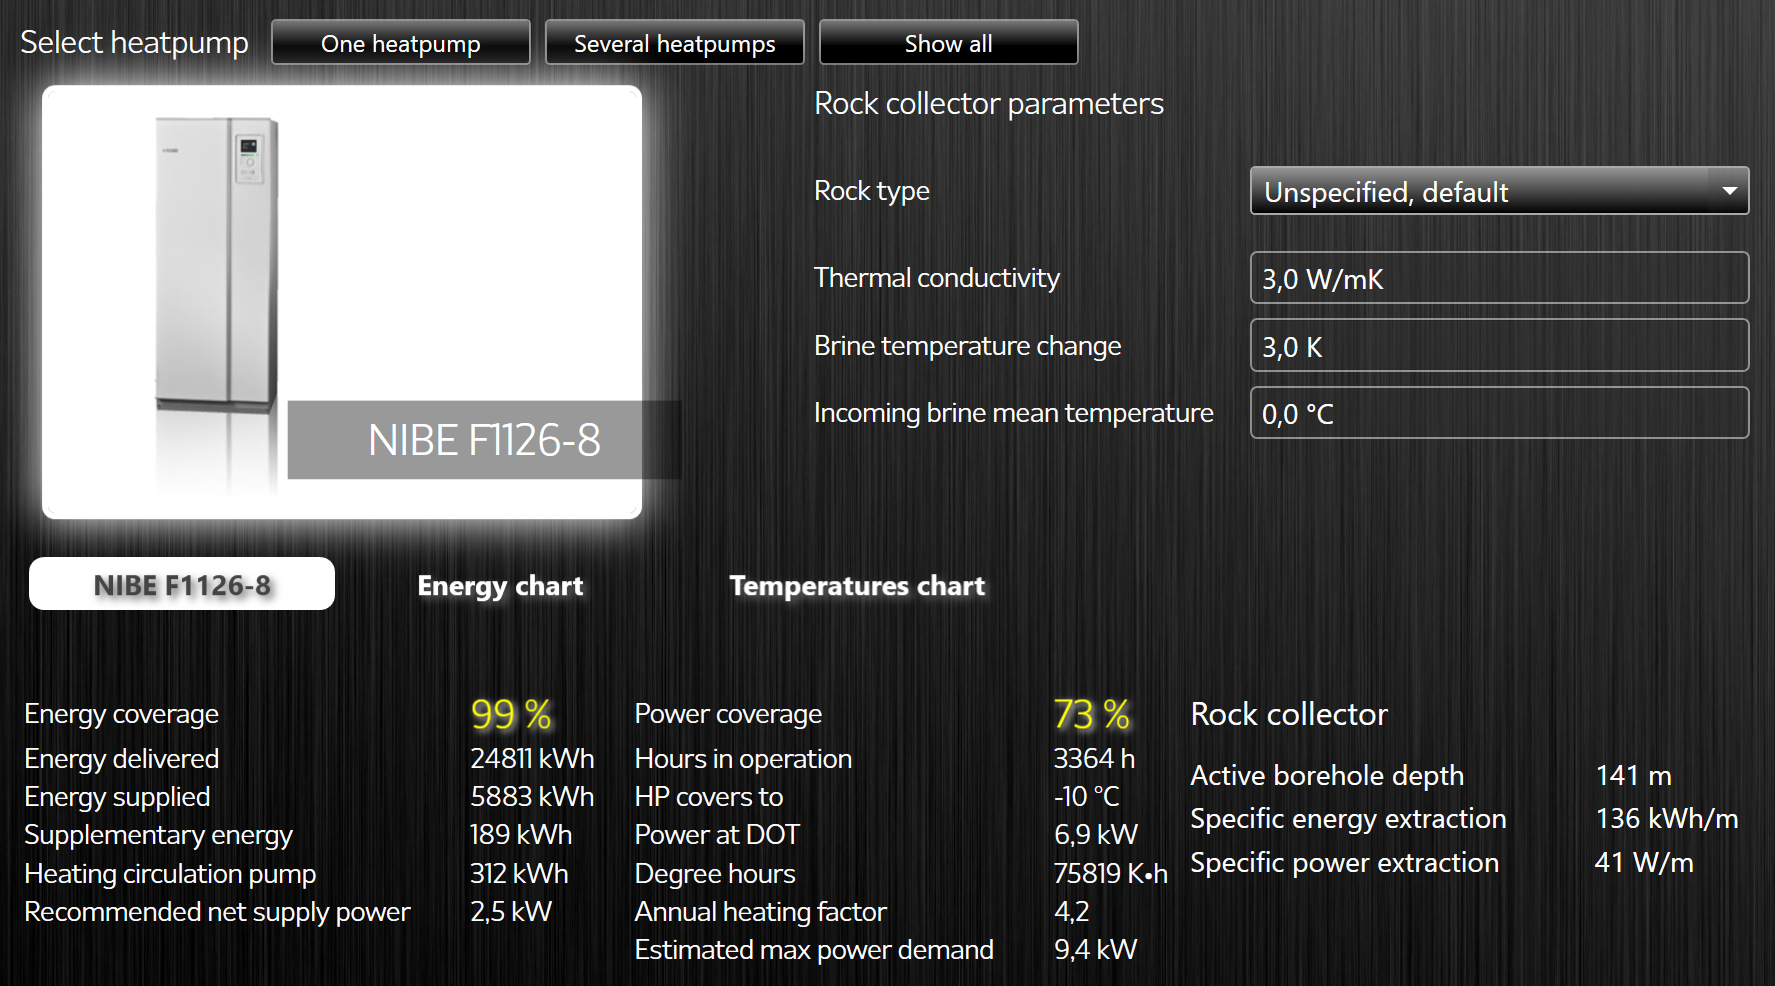Click the Energy coverage label
Image resolution: width=1775 pixels, height=986 pixels.
[x=122, y=714]
